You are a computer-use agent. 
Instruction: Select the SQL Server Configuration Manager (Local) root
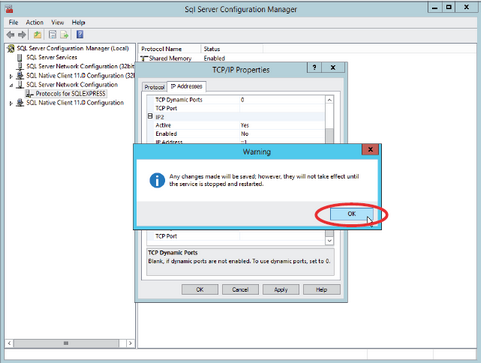point(73,48)
